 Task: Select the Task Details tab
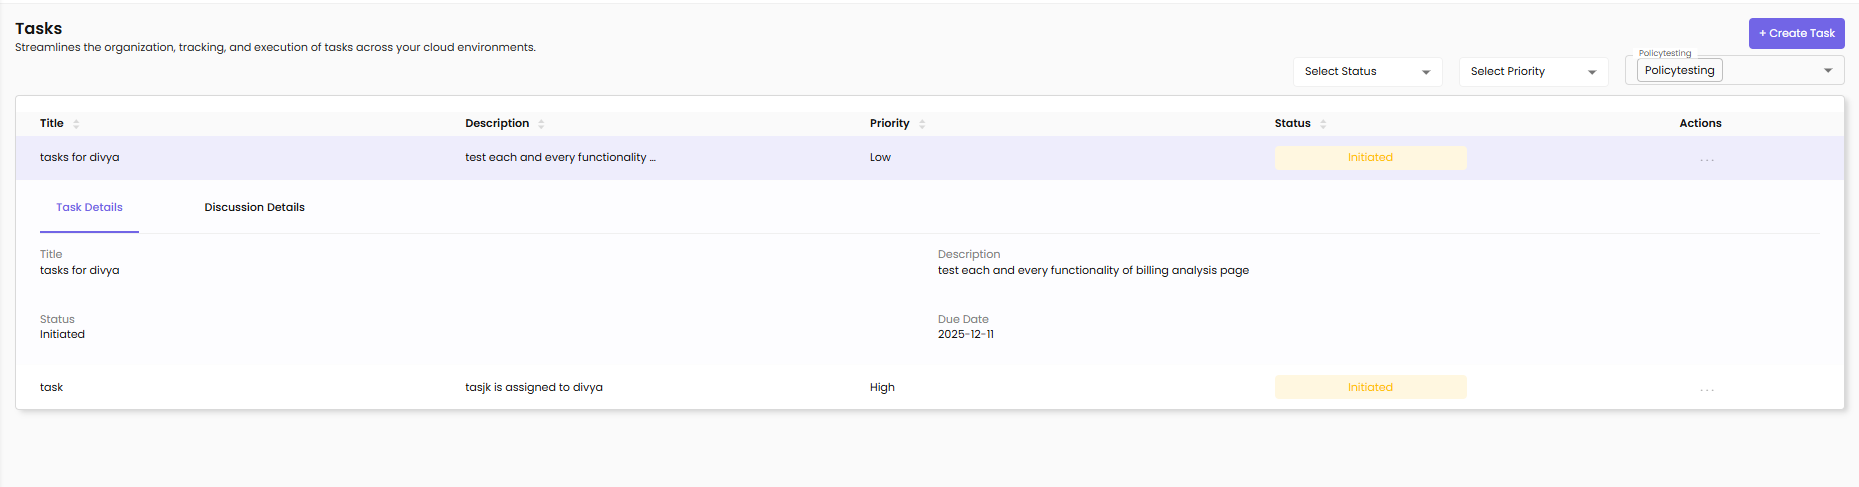89,208
